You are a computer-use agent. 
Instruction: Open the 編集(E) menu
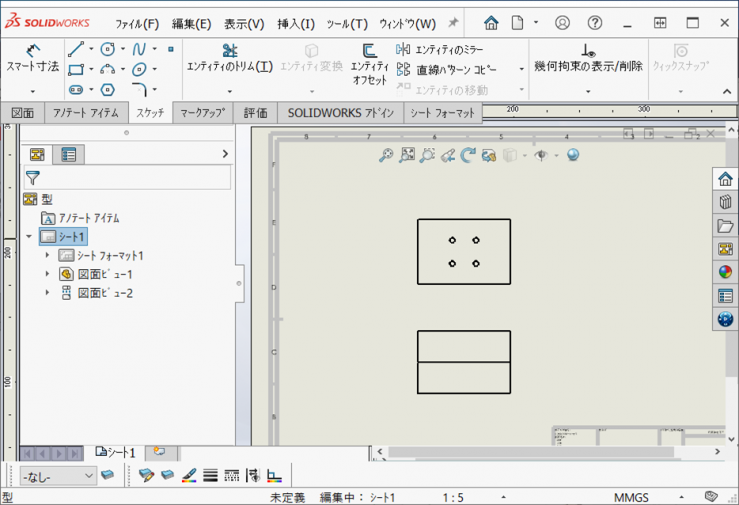coord(191,24)
